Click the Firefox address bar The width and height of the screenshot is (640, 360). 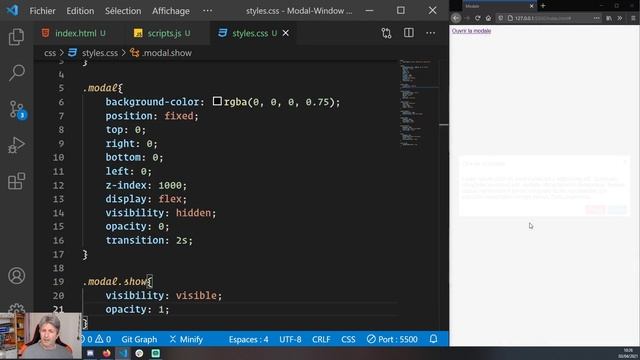point(549,18)
